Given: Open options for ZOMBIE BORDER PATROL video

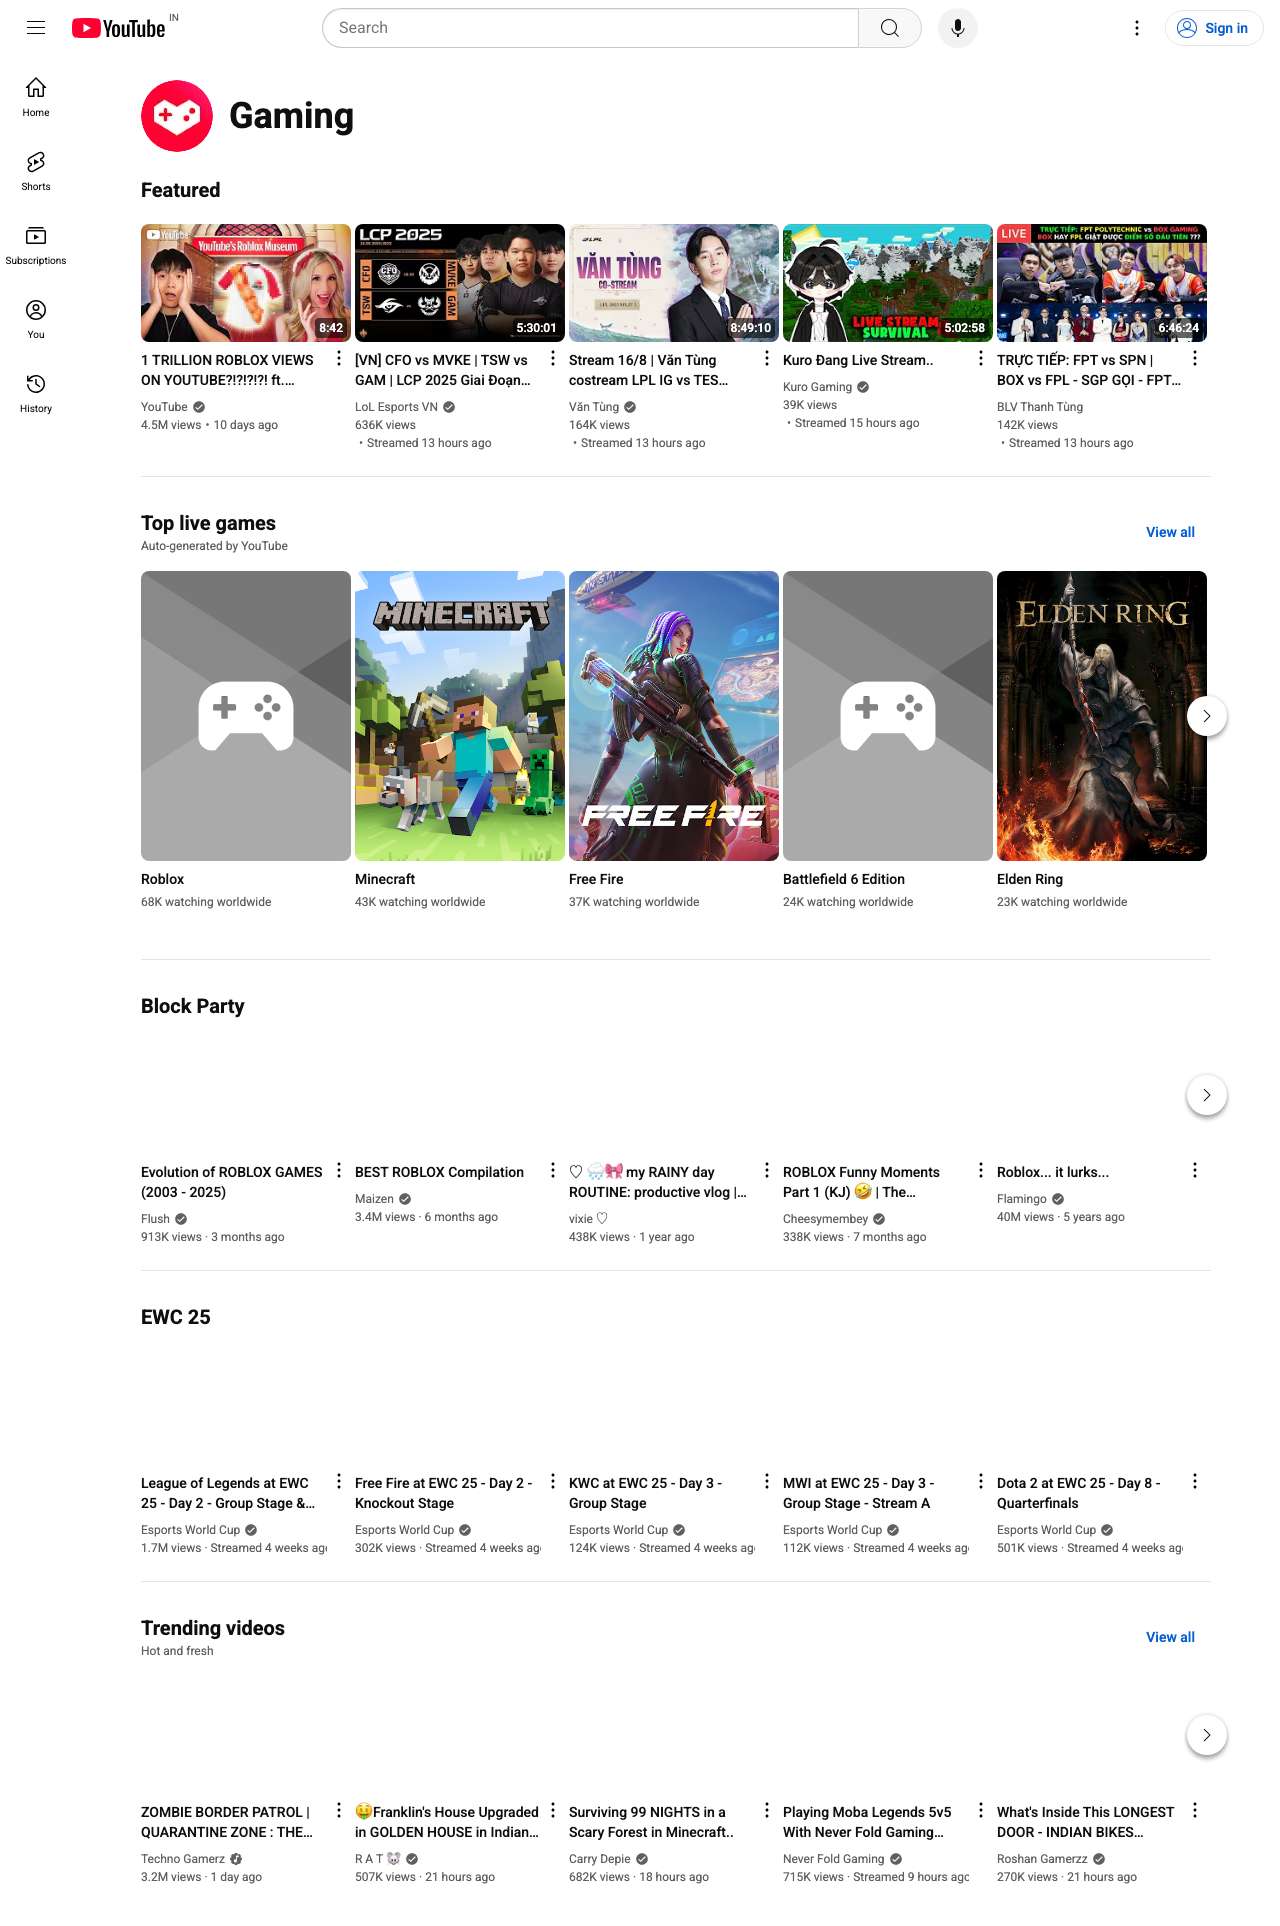Looking at the screenshot, I should point(339,1810).
